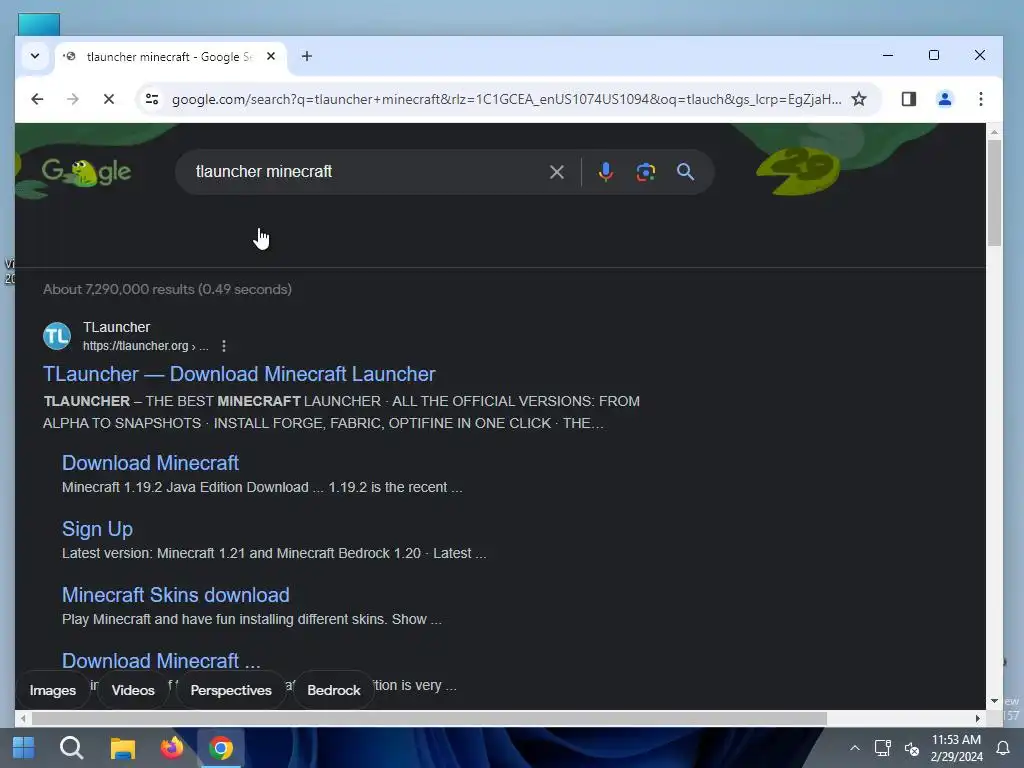1024x768 pixels.
Task: Maximize the Chrome window
Action: coord(934,56)
